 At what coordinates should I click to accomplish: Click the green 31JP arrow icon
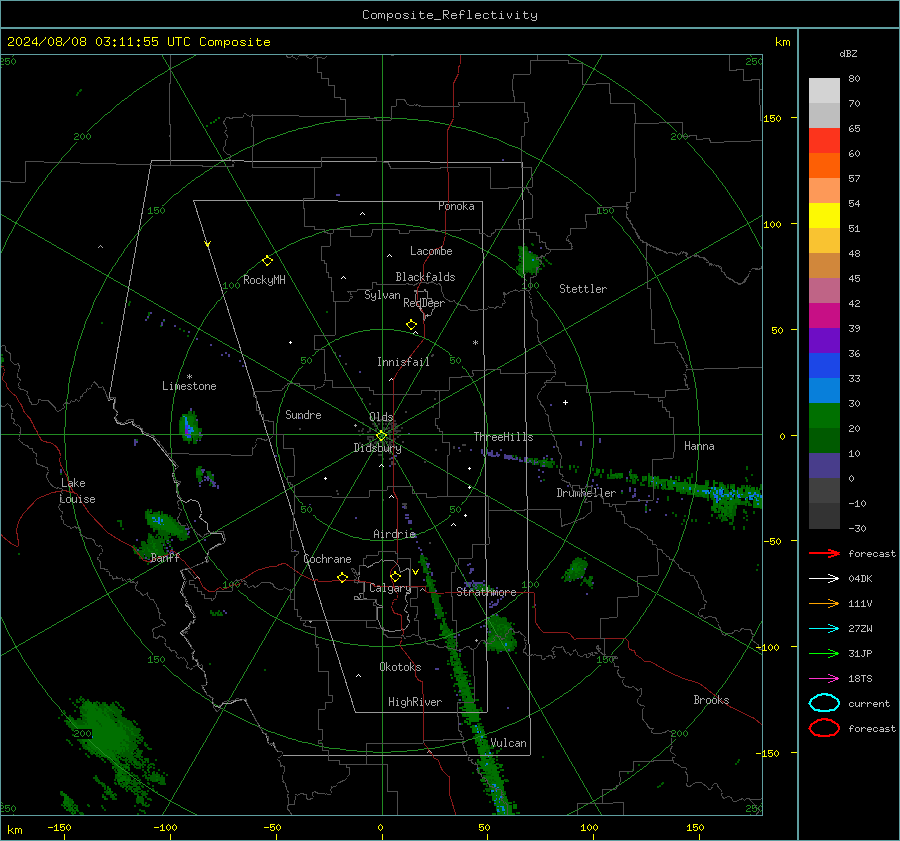pyautogui.click(x=824, y=653)
